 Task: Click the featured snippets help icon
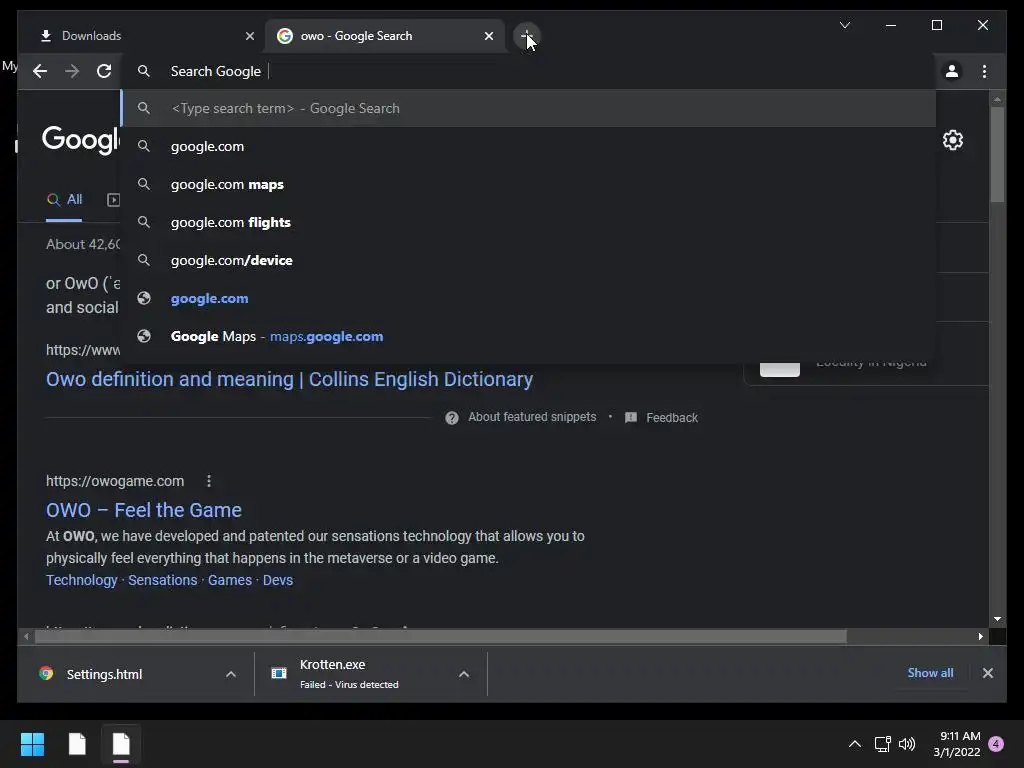point(451,418)
